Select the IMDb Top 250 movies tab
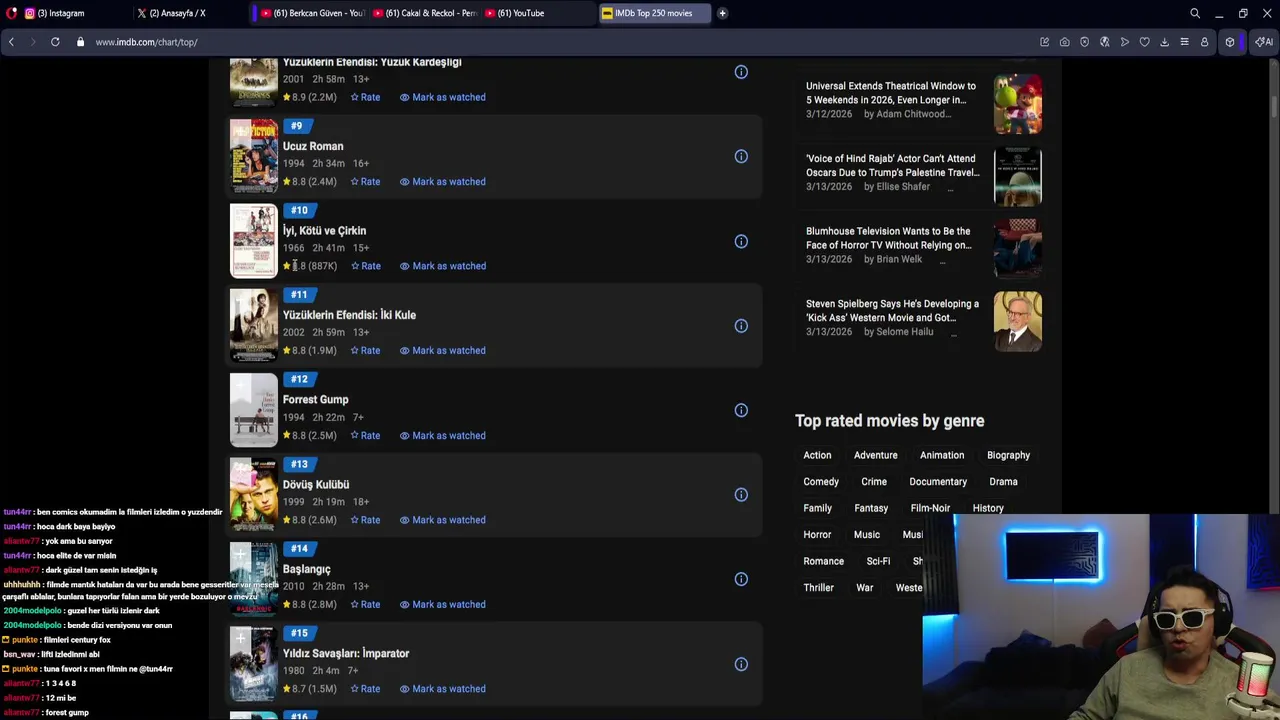The width and height of the screenshot is (1280, 720). tap(654, 13)
